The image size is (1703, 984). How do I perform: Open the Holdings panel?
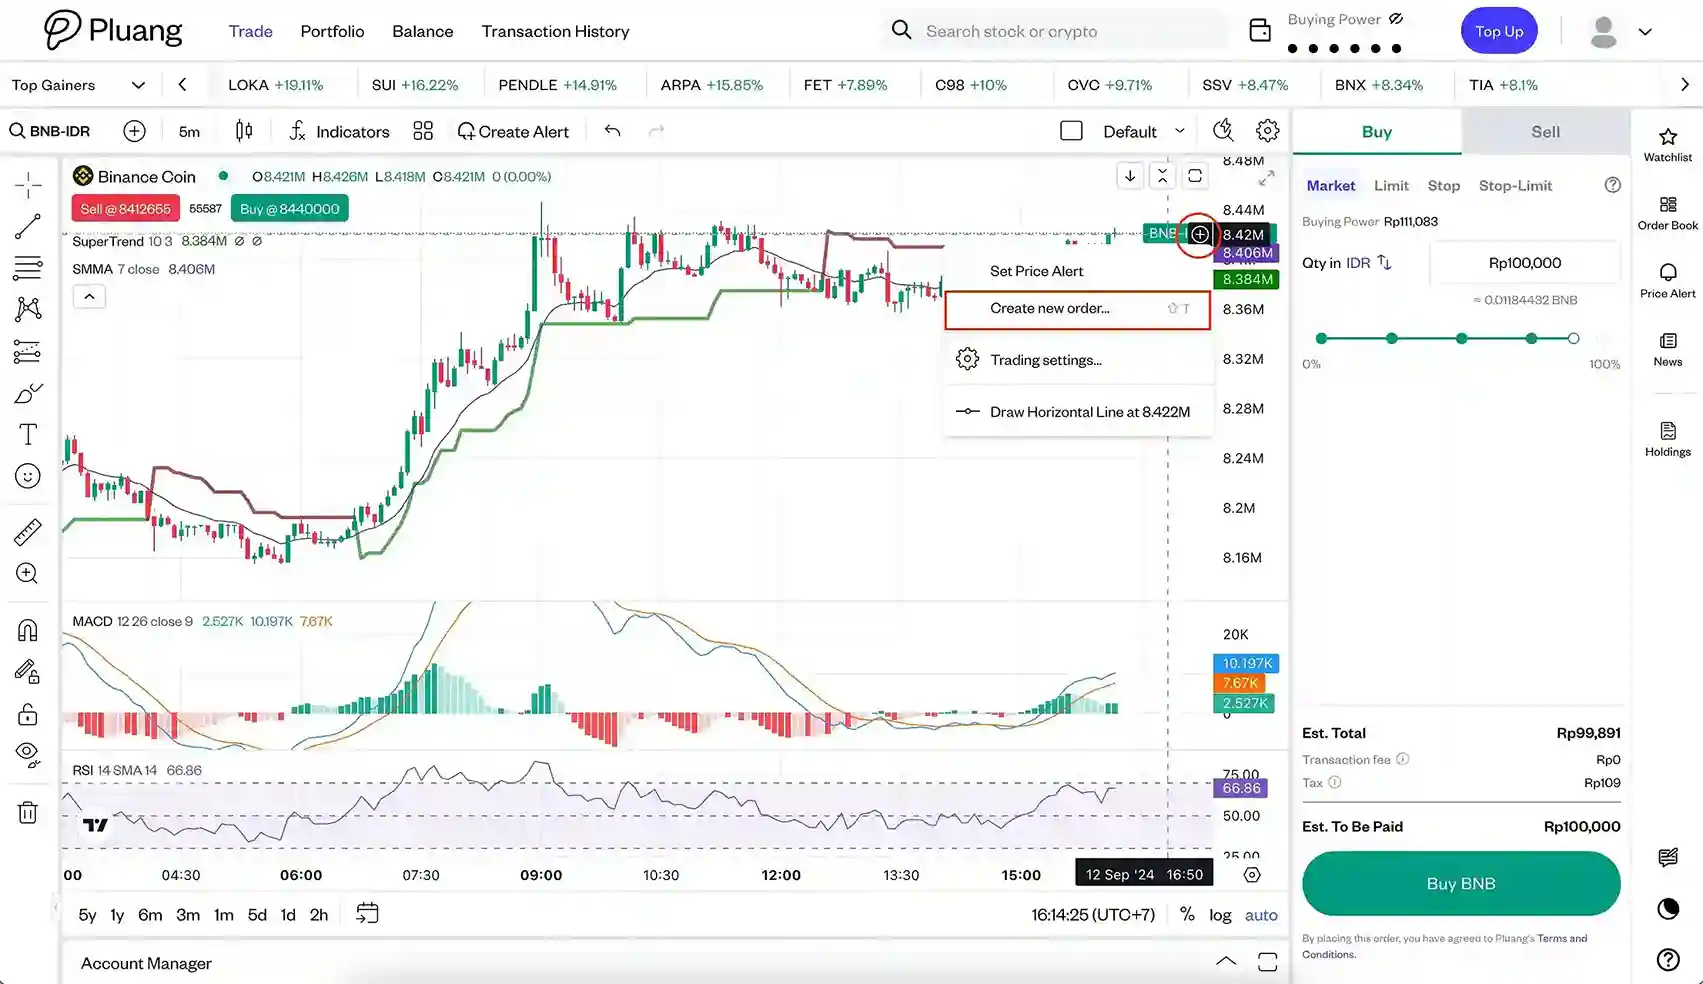pyautogui.click(x=1667, y=439)
